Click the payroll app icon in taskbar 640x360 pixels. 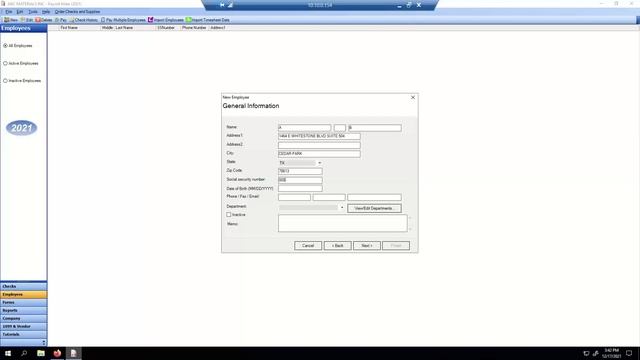pos(73,353)
